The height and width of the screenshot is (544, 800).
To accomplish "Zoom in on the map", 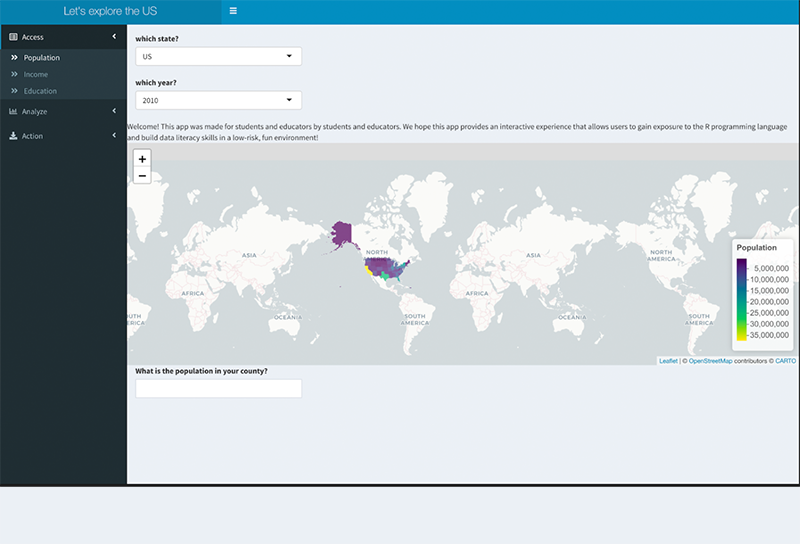I will (142, 159).
